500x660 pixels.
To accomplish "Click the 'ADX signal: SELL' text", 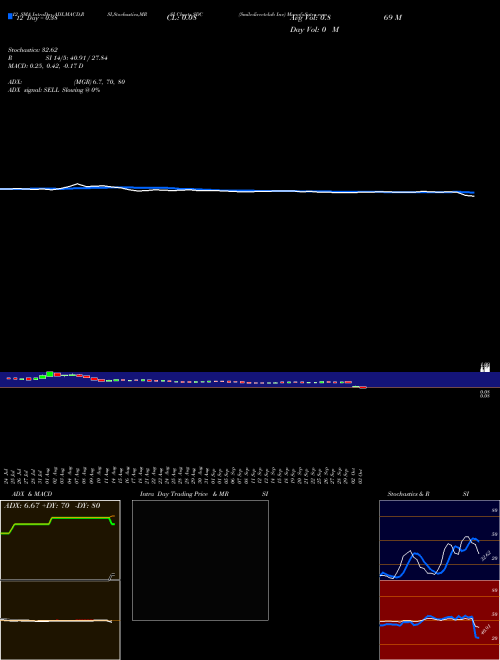I will [x=34, y=90].
